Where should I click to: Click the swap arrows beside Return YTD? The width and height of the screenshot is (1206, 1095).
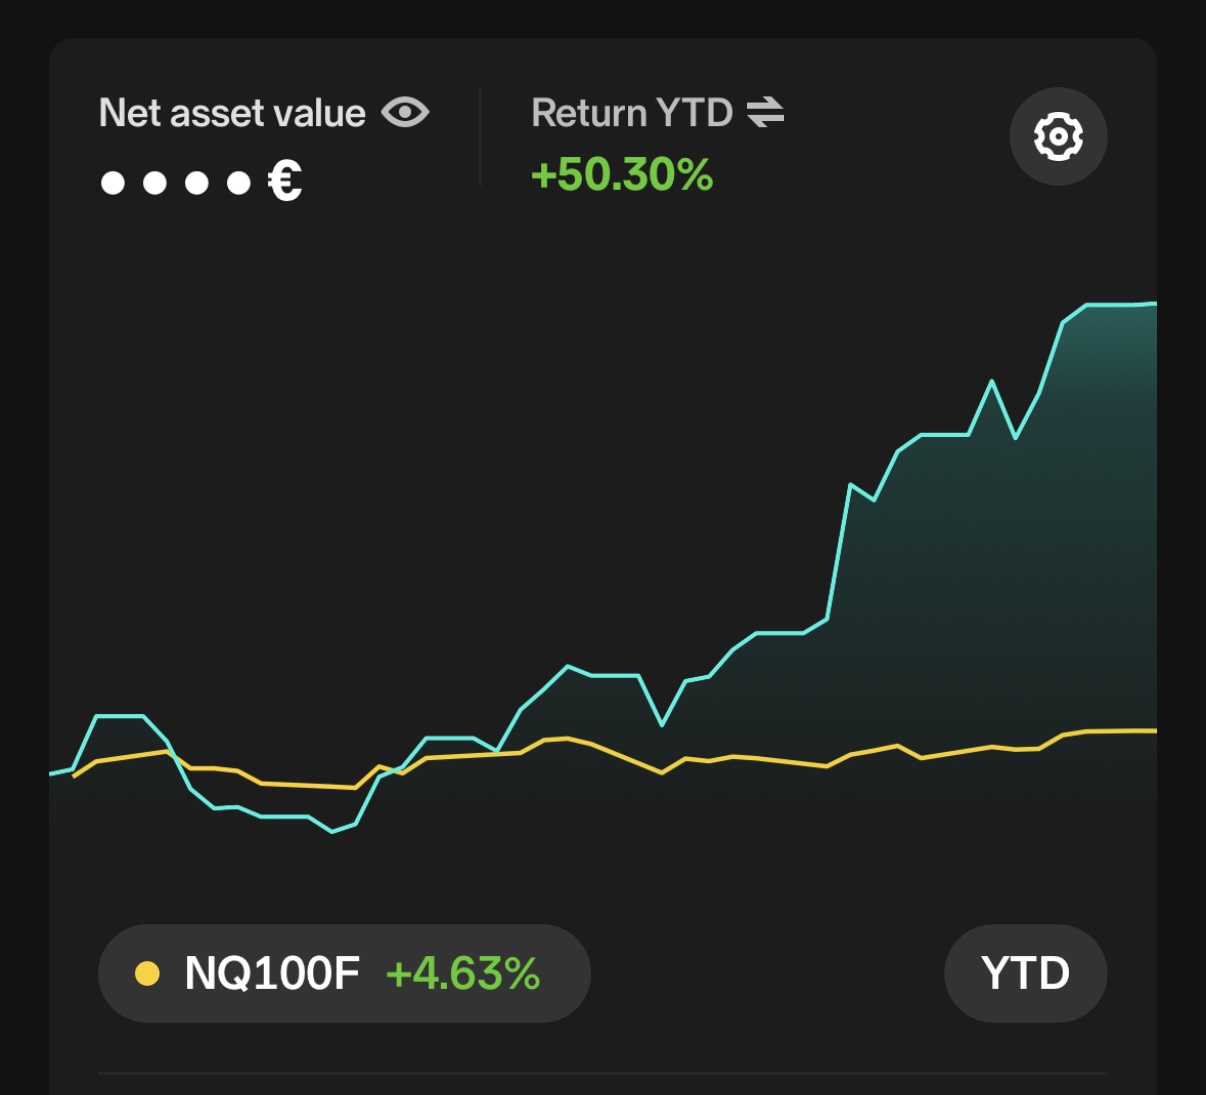point(765,112)
